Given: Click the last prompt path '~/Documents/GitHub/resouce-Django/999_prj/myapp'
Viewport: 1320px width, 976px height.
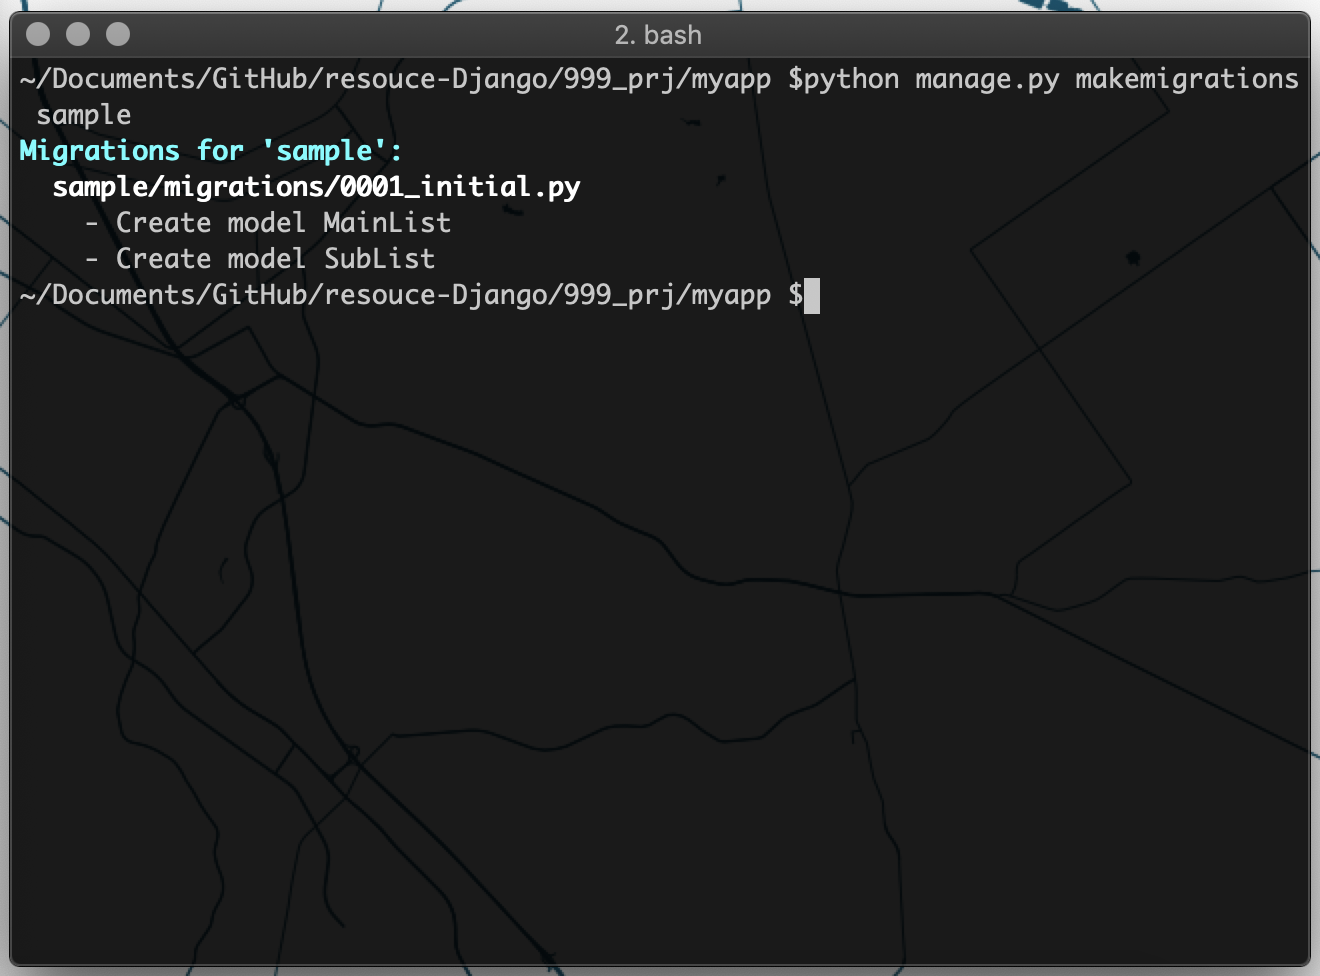Looking at the screenshot, I should [396, 295].
